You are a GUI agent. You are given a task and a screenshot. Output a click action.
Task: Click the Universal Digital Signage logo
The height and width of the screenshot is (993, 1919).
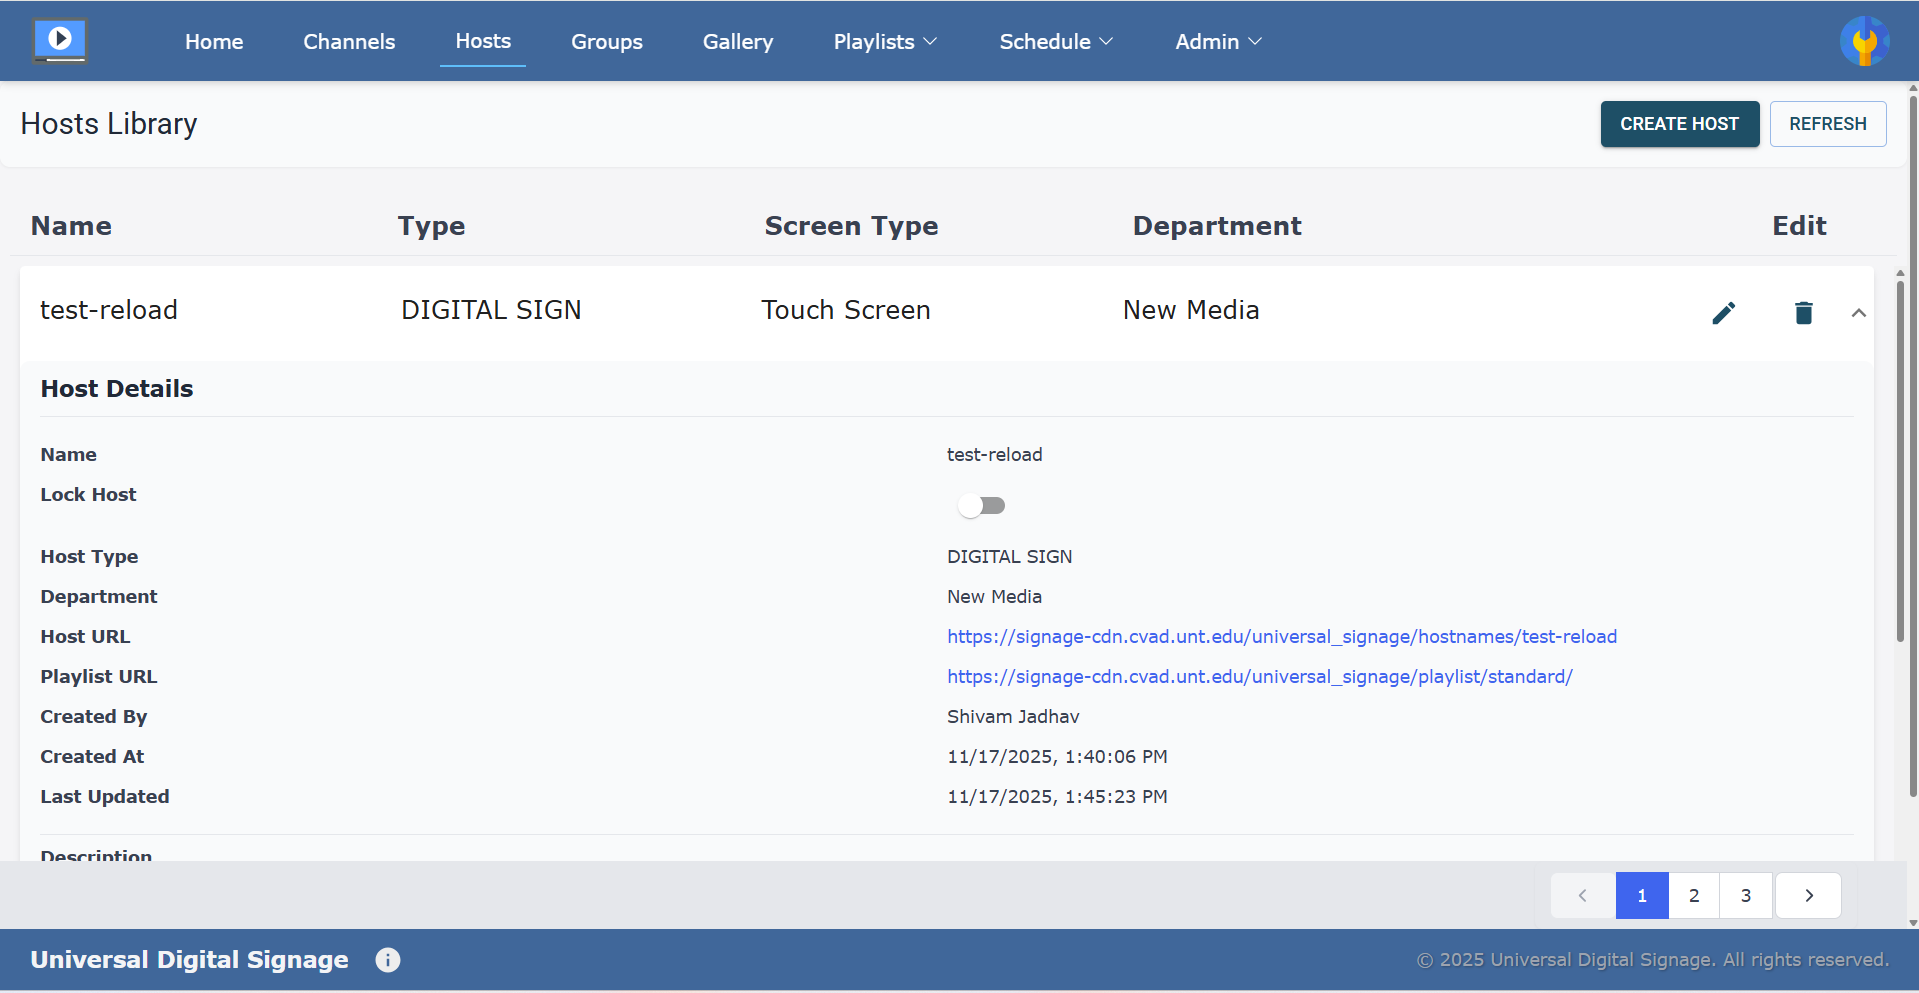click(59, 40)
